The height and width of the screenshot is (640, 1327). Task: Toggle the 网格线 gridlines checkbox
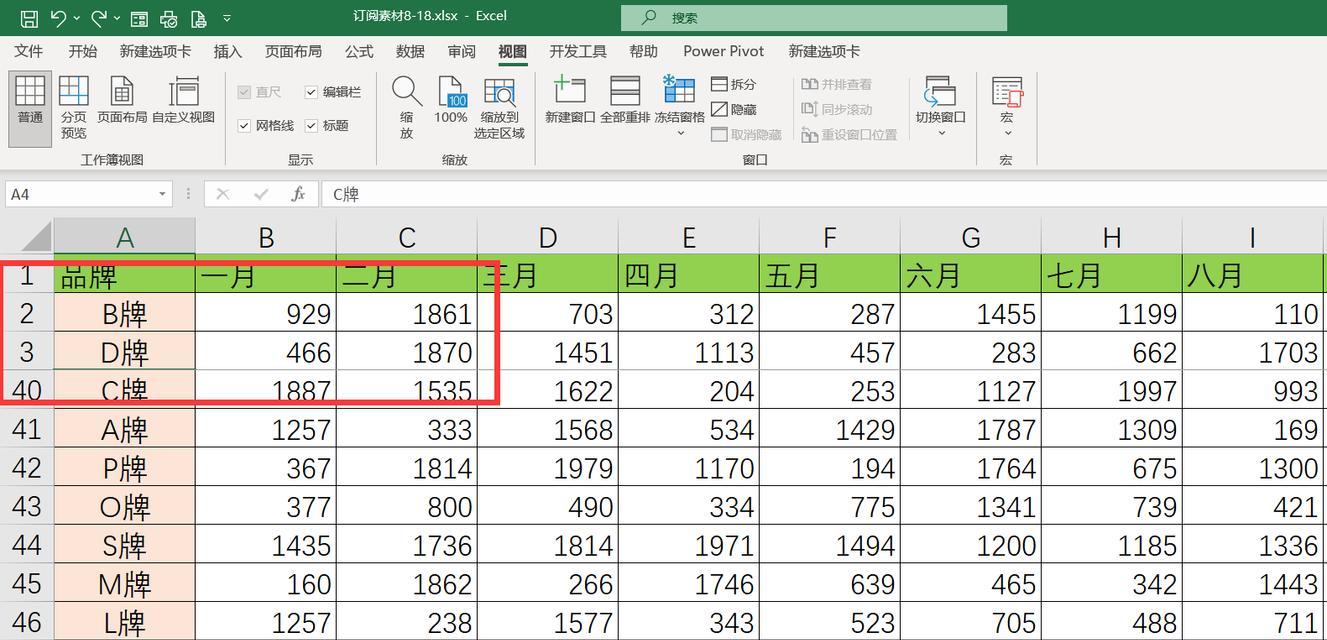pyautogui.click(x=244, y=125)
